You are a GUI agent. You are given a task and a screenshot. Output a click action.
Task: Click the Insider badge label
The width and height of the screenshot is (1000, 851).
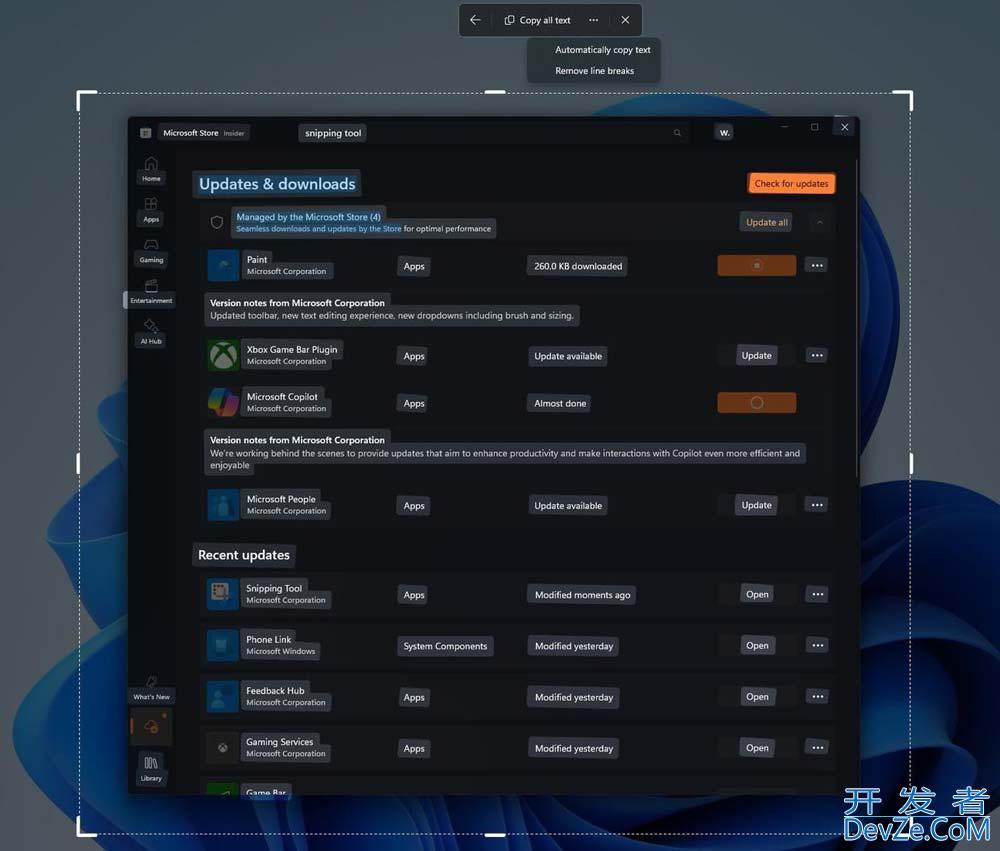pos(233,133)
